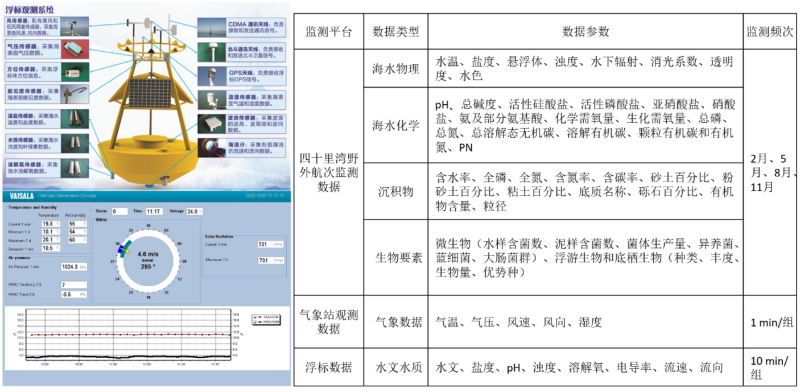The image size is (800, 392).
Task: Click the 海水化学 data type cell
Action: click(396, 126)
